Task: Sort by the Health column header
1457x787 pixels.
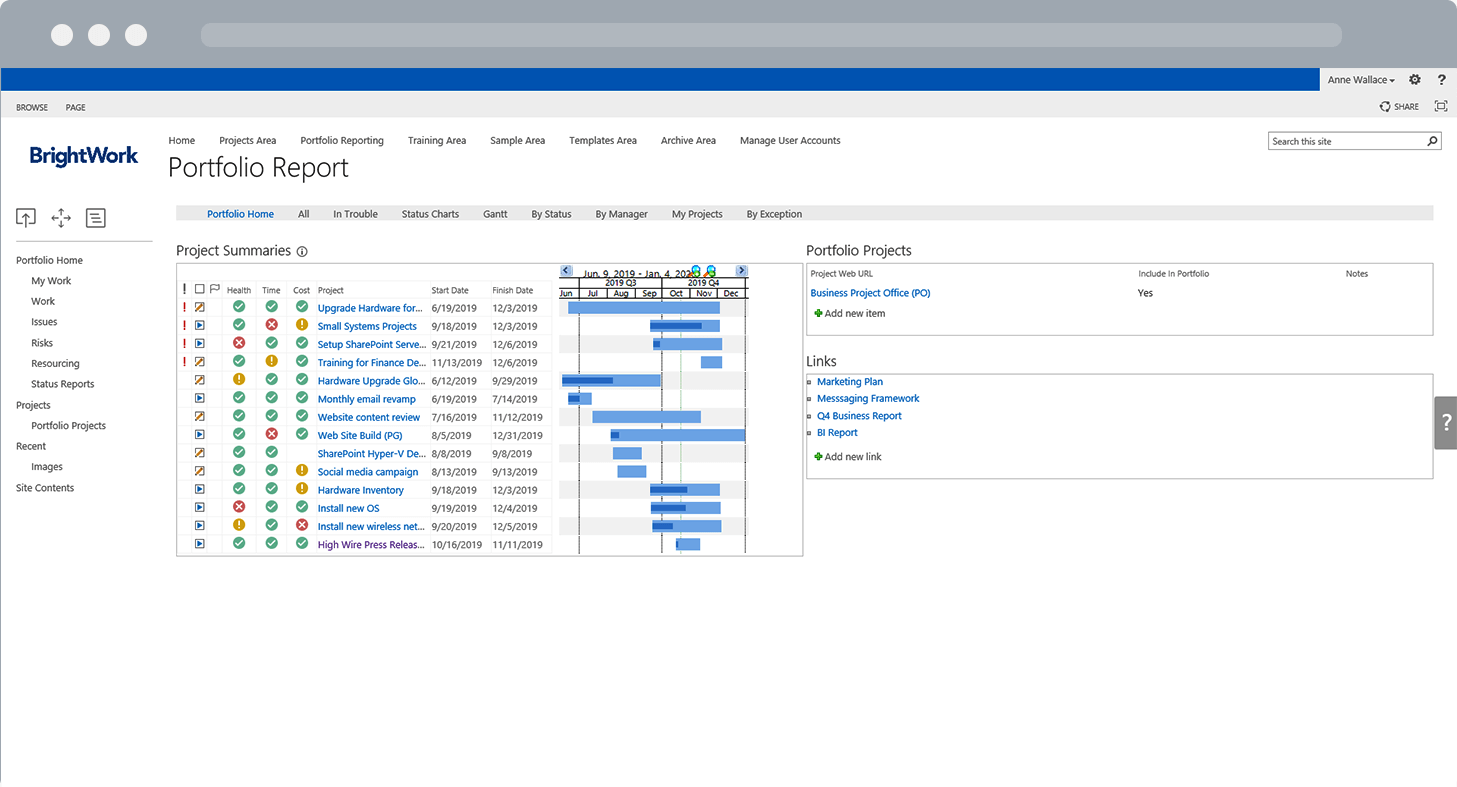Action: (239, 290)
